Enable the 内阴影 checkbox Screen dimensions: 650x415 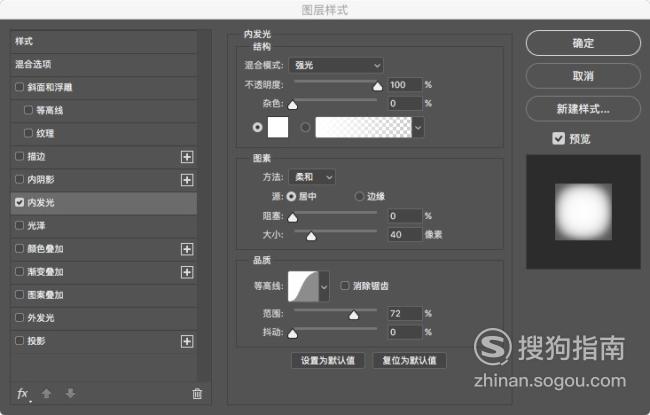(x=19, y=179)
